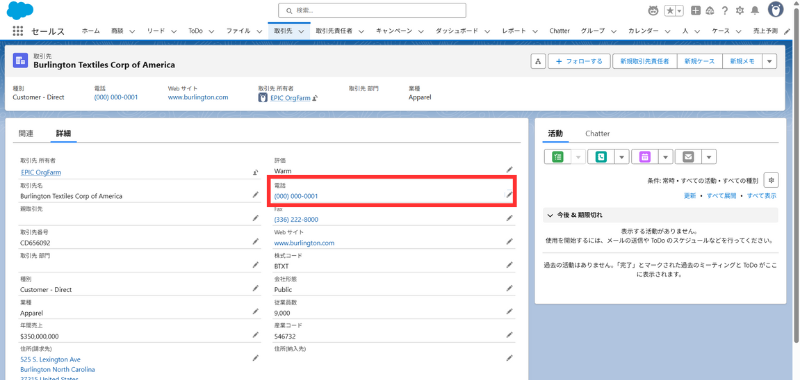The width and height of the screenshot is (800, 380).
Task: Edit 電話 field in details via pencil
Action: click(x=509, y=194)
